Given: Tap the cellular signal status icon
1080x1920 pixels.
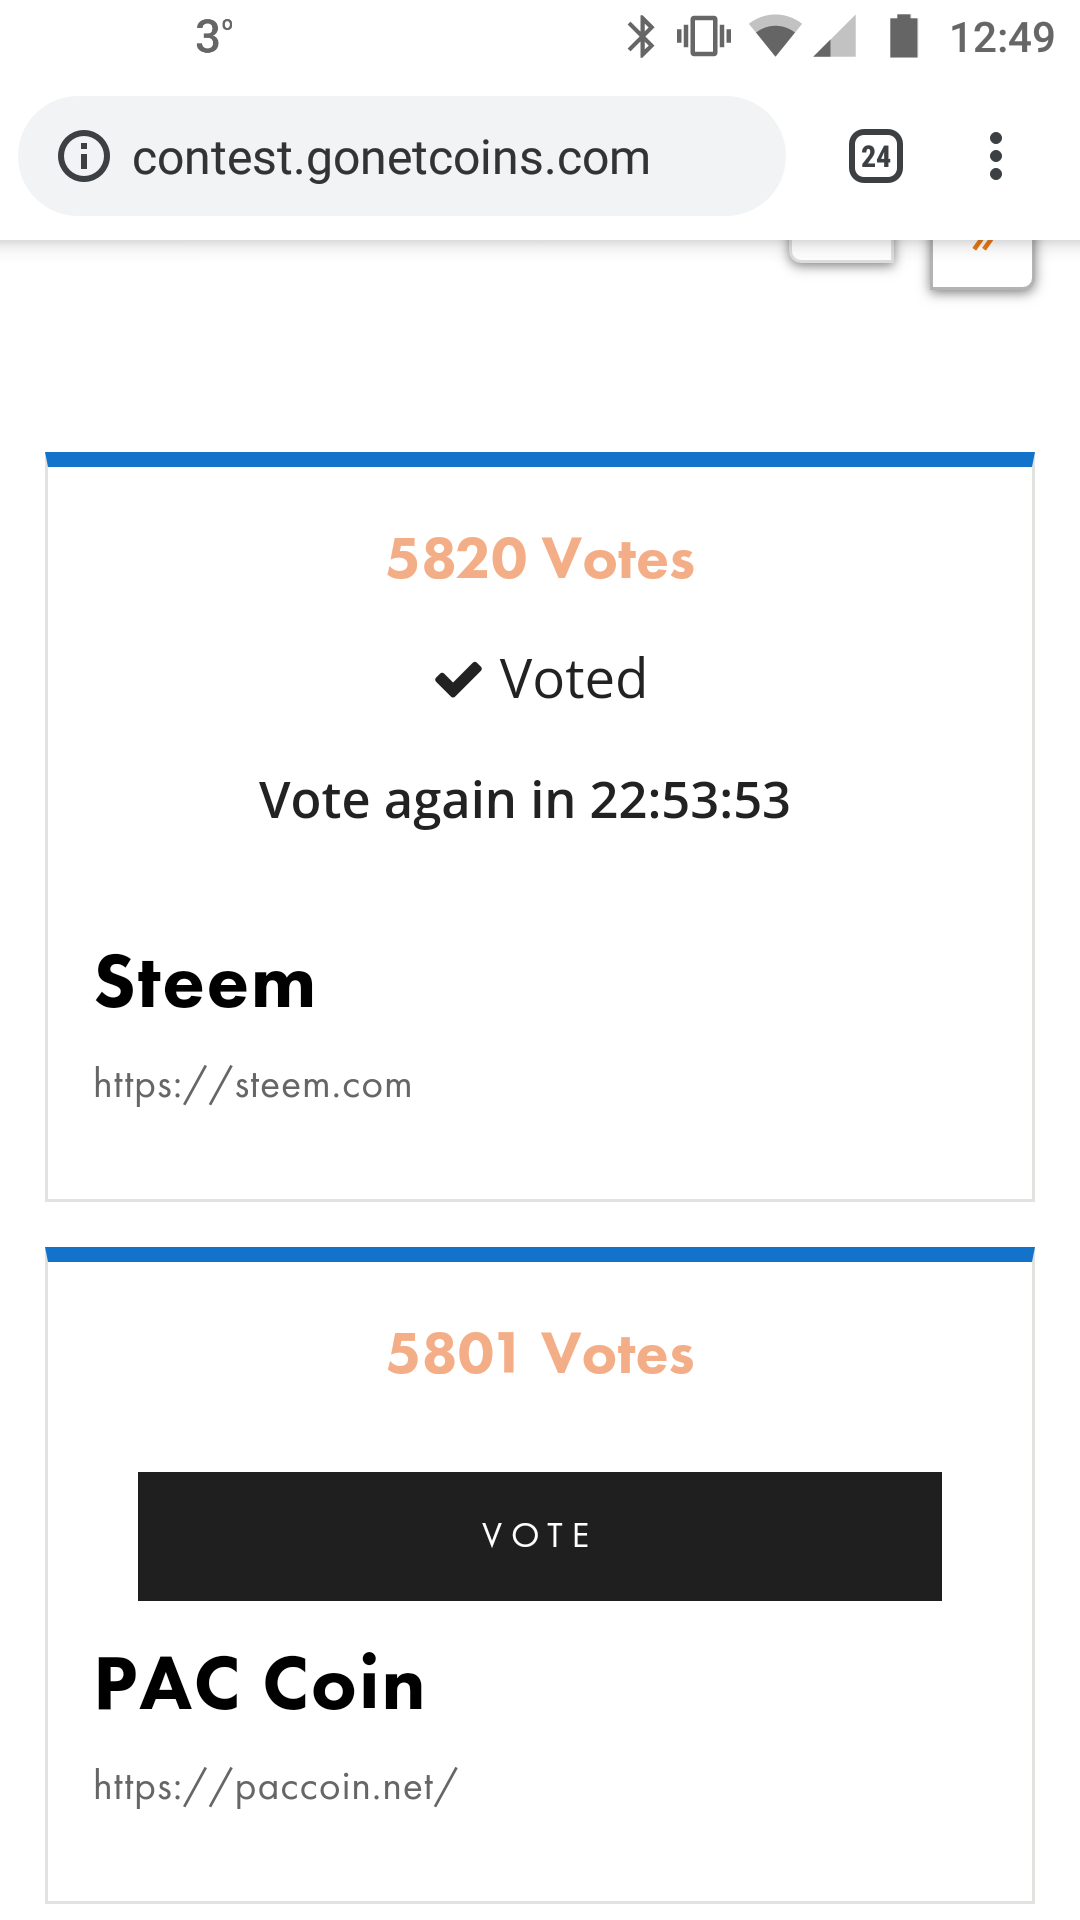Looking at the screenshot, I should (x=836, y=37).
